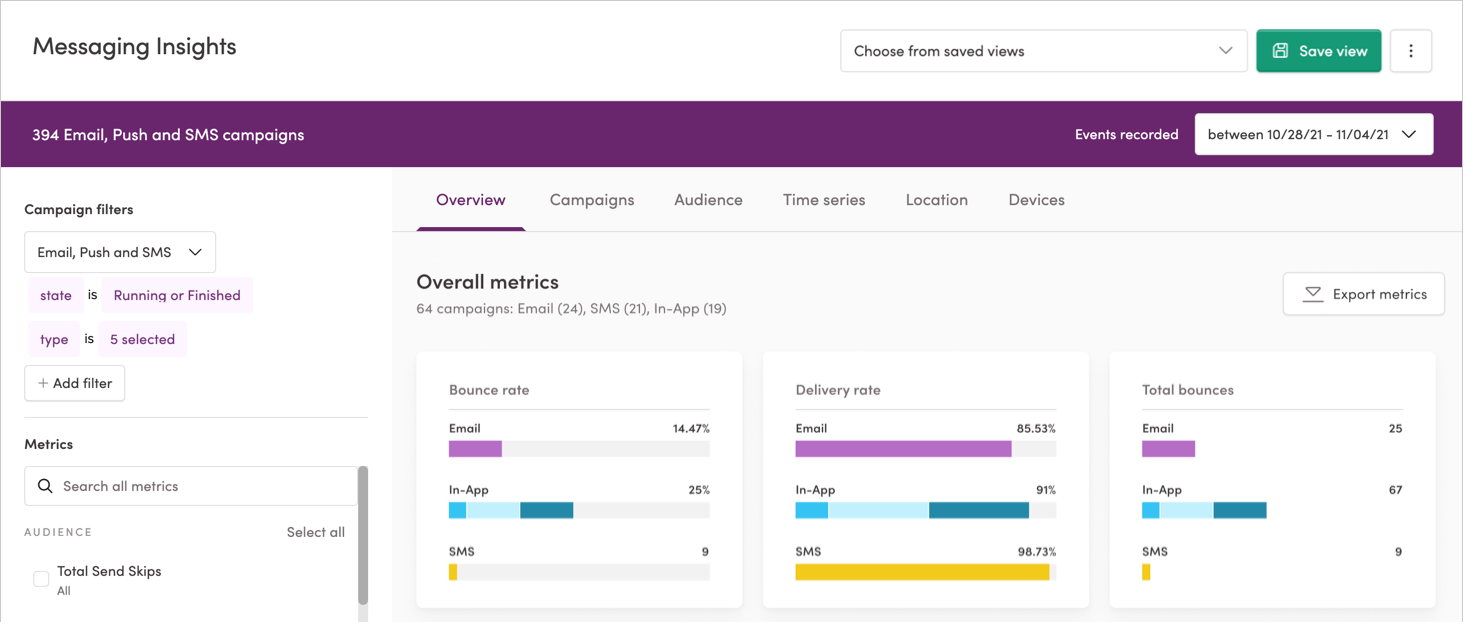Click the search magnifier in metrics panel
Image resolution: width=1466 pixels, height=626 pixels.
[x=44, y=485]
